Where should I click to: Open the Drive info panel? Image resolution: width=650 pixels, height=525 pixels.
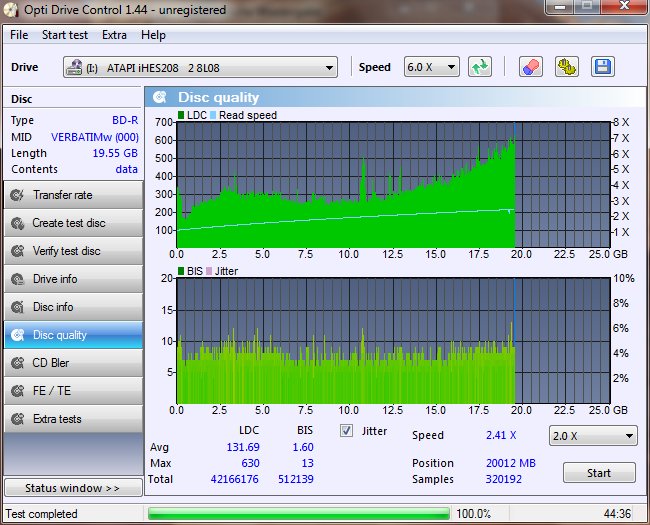coord(73,279)
